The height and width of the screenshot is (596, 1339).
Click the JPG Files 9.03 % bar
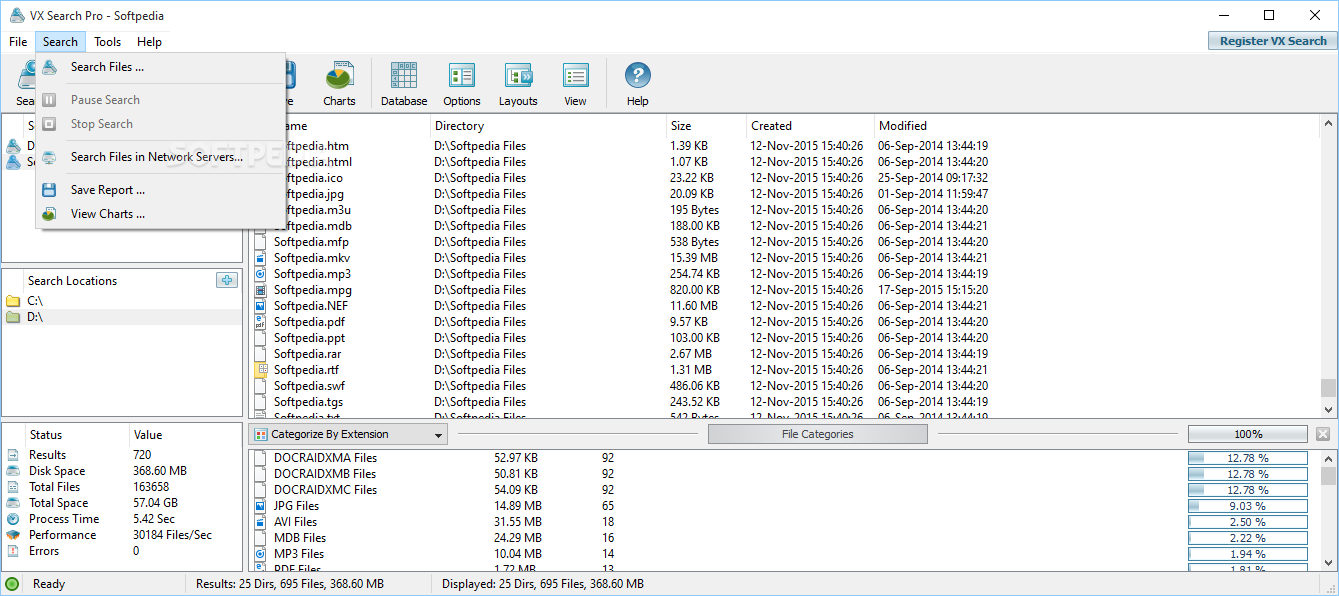tap(1247, 506)
